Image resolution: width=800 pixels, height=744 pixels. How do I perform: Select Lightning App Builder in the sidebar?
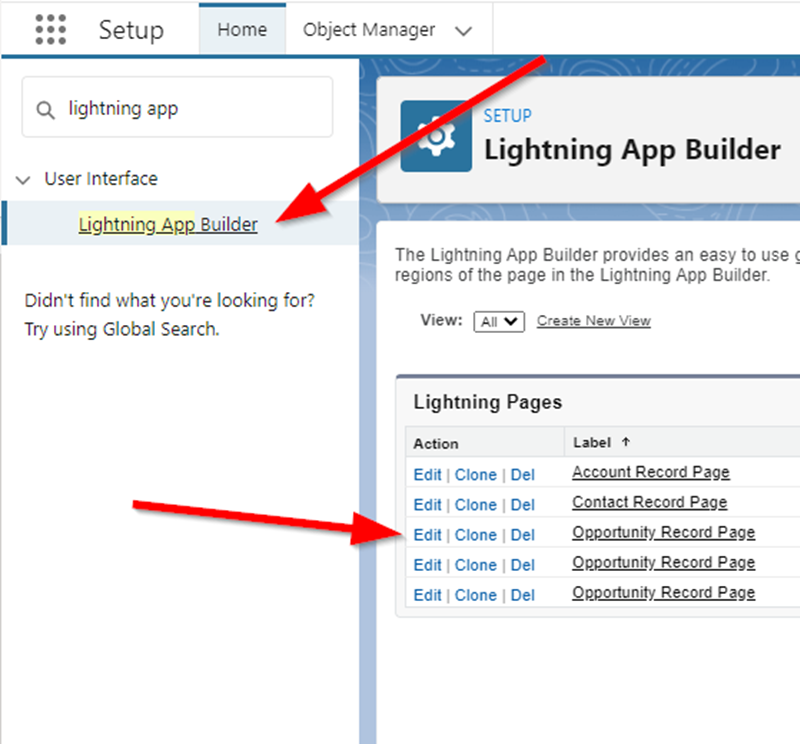click(168, 225)
